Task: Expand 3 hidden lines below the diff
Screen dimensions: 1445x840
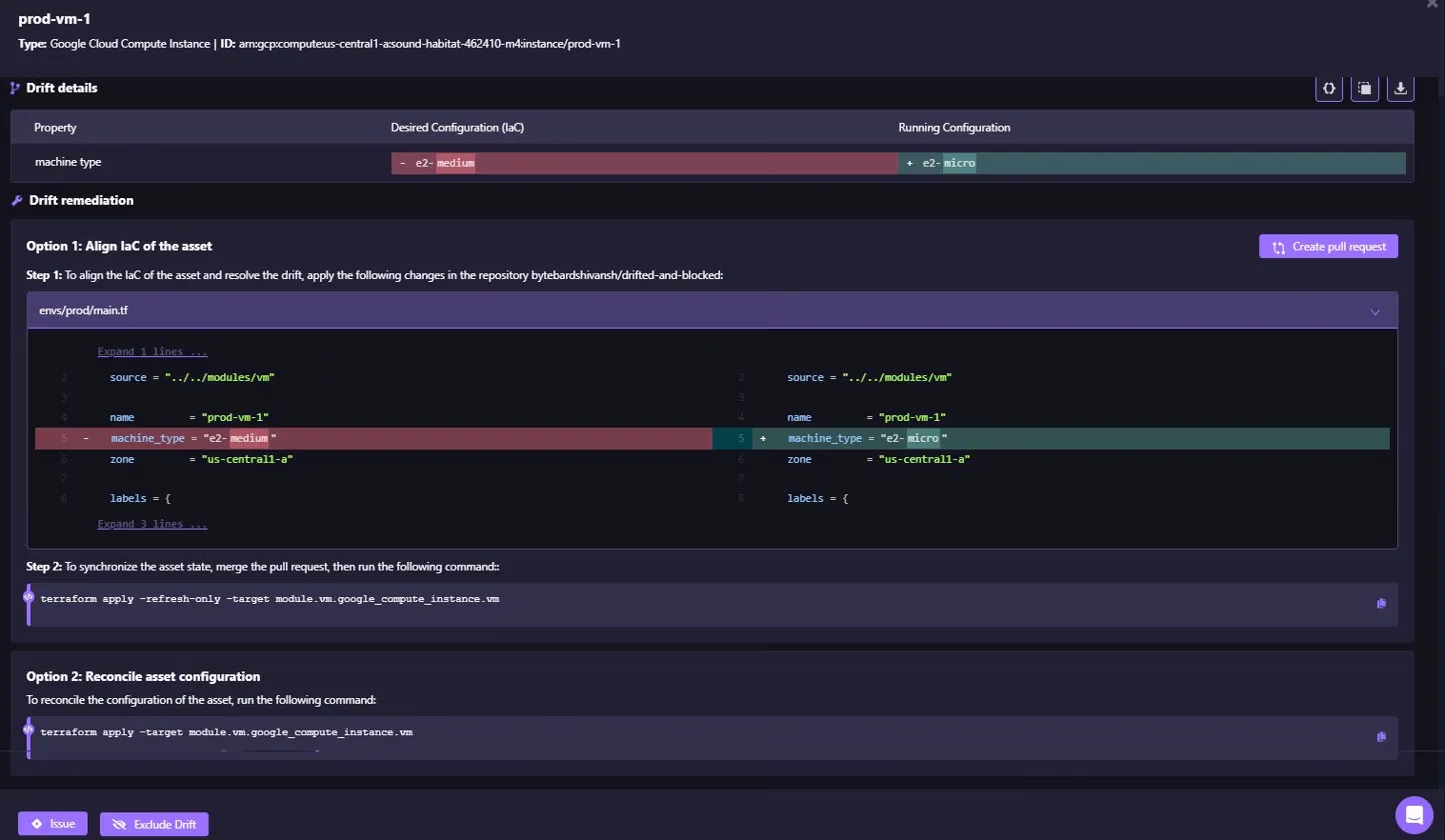Action: (153, 524)
